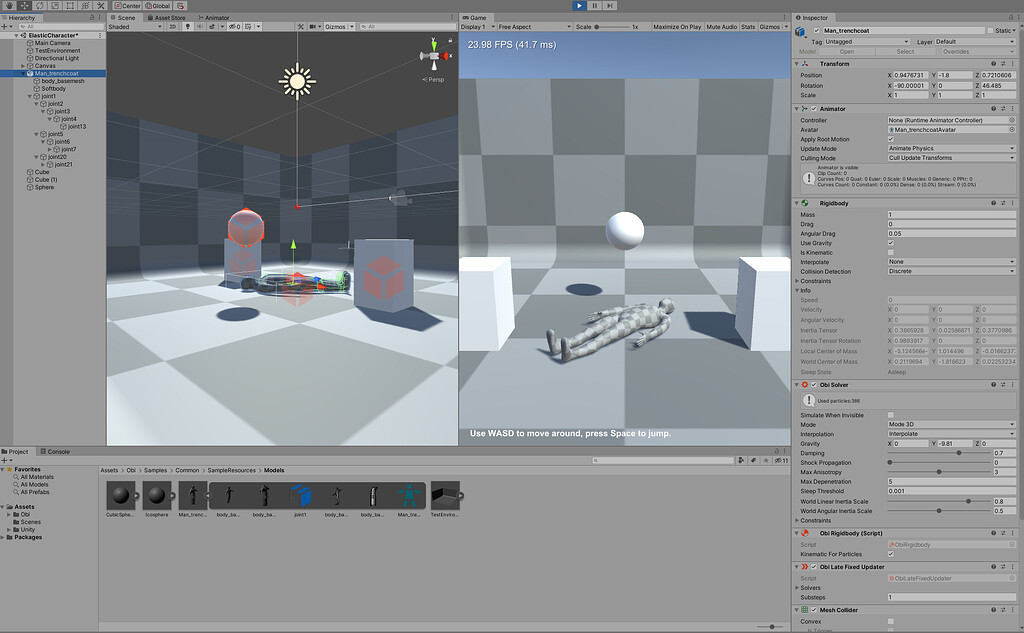Open the Collision Detection dropdown
Viewport: 1024px width, 633px height.
coord(950,271)
